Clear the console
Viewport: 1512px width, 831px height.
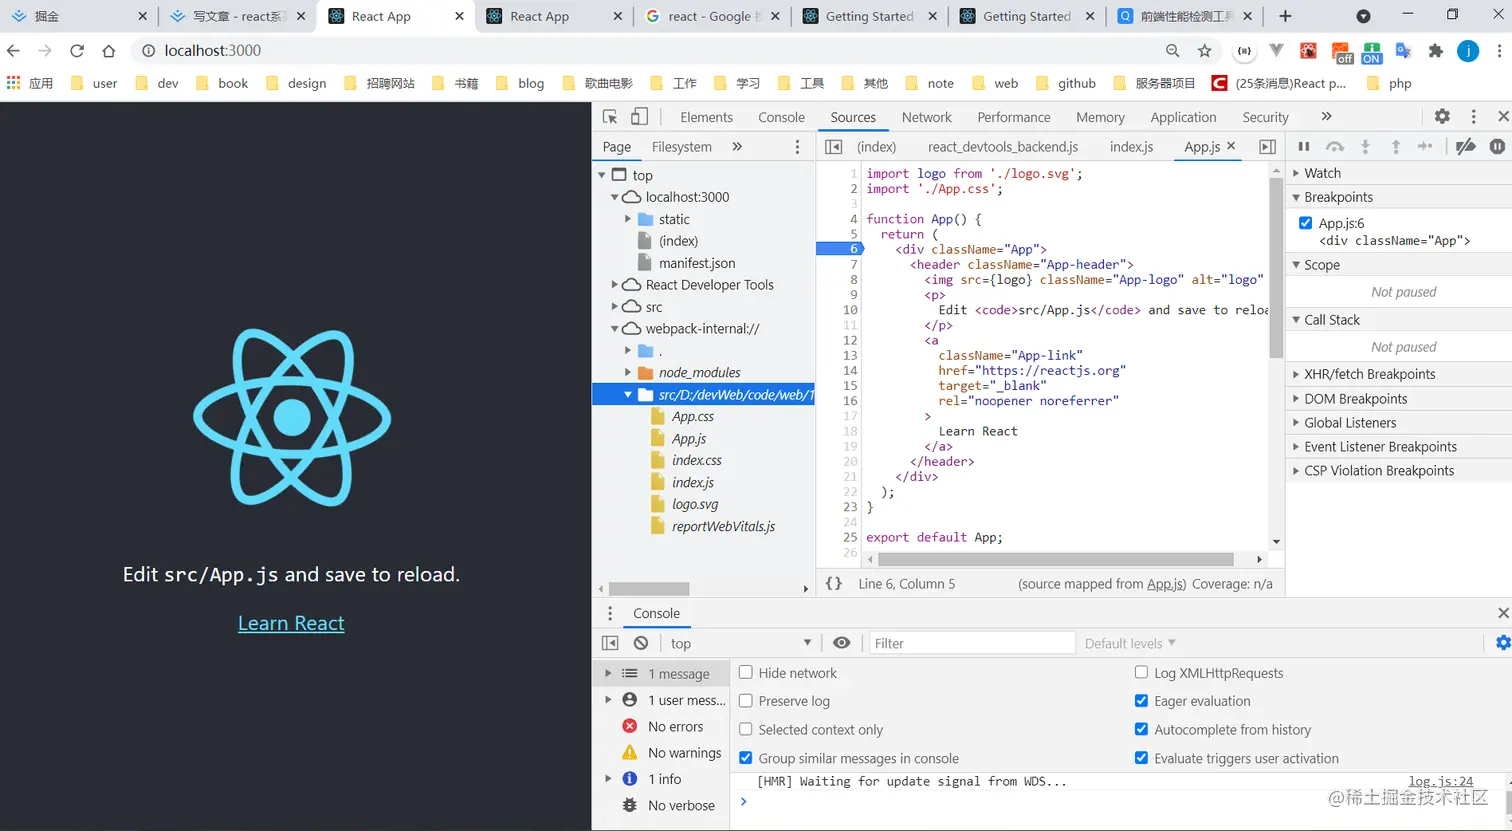[x=641, y=643]
